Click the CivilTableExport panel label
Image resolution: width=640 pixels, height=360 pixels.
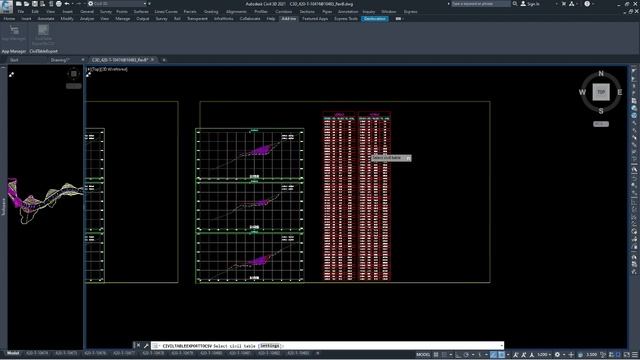coord(44,51)
